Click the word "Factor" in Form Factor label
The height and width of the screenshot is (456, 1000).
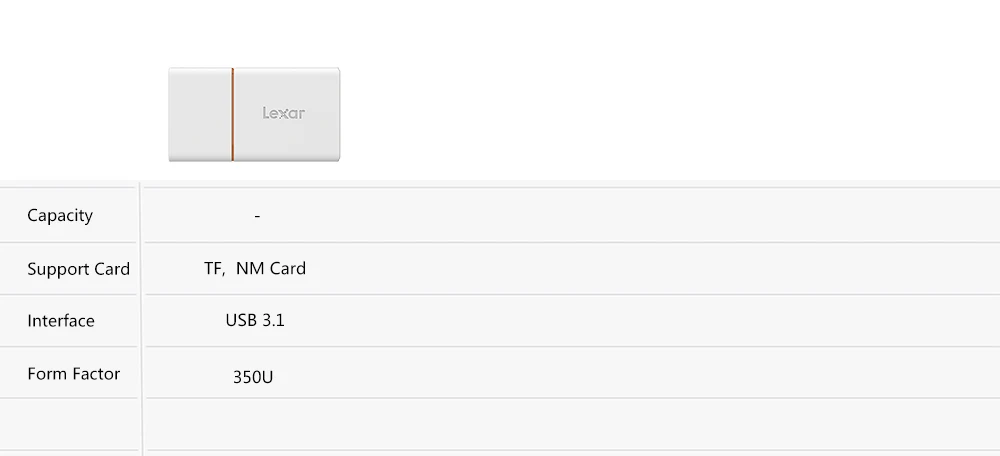click(x=94, y=373)
